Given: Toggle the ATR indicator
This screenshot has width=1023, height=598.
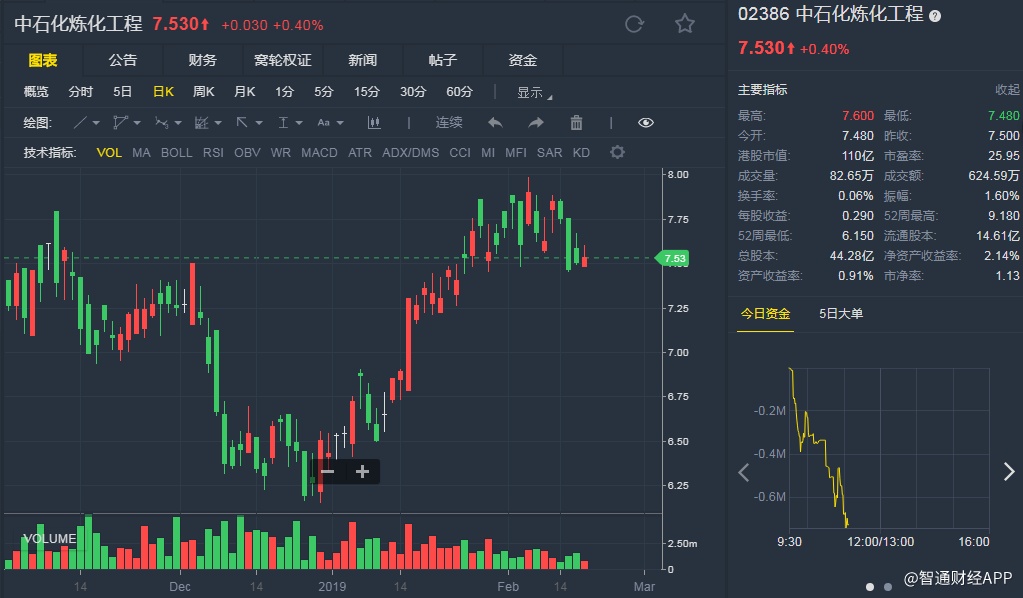Looking at the screenshot, I should 359,153.
